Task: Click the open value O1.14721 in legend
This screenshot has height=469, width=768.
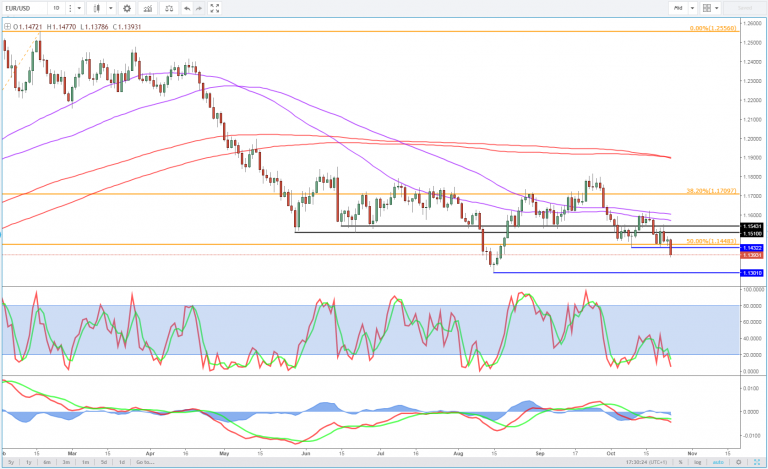Action: pos(28,27)
